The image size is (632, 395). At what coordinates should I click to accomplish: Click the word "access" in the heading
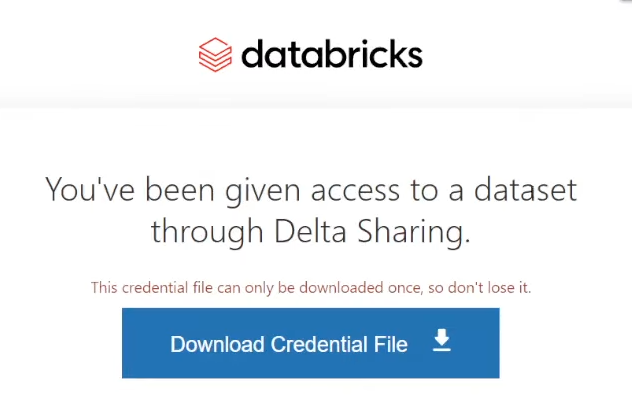(x=355, y=192)
